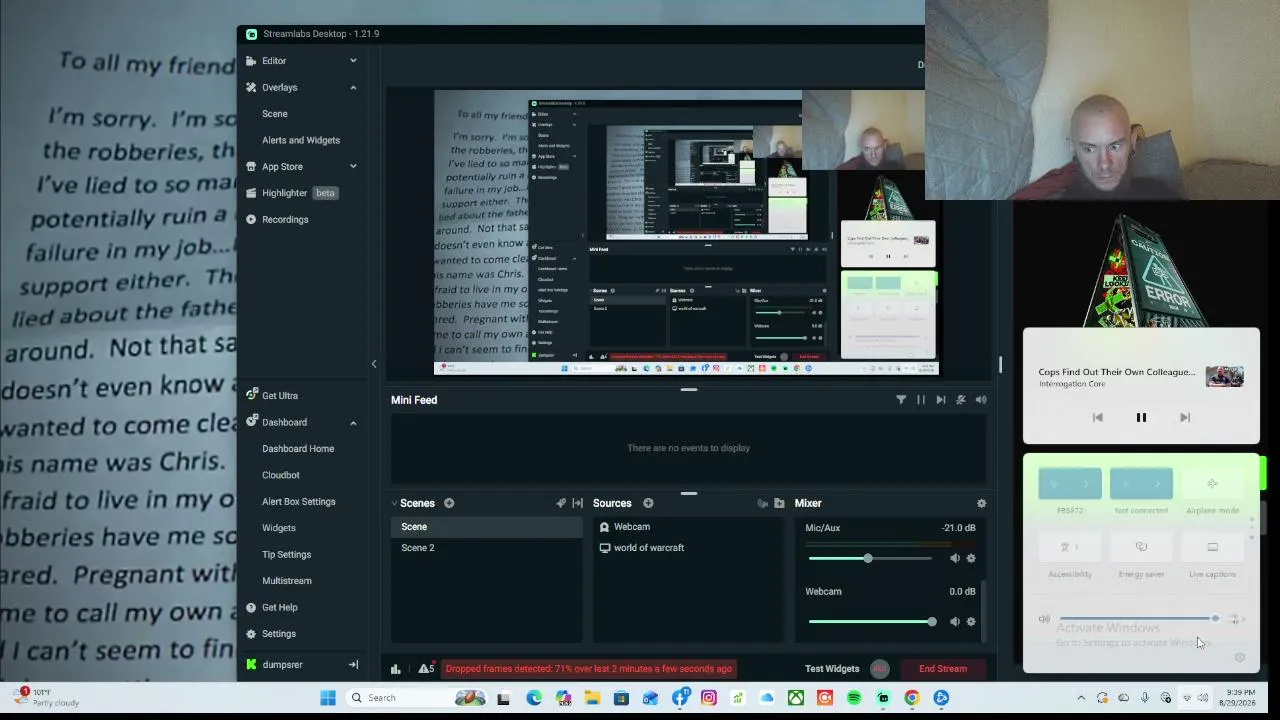Click Test Widgets
Viewport: 1280px width, 720px height.
(x=832, y=669)
